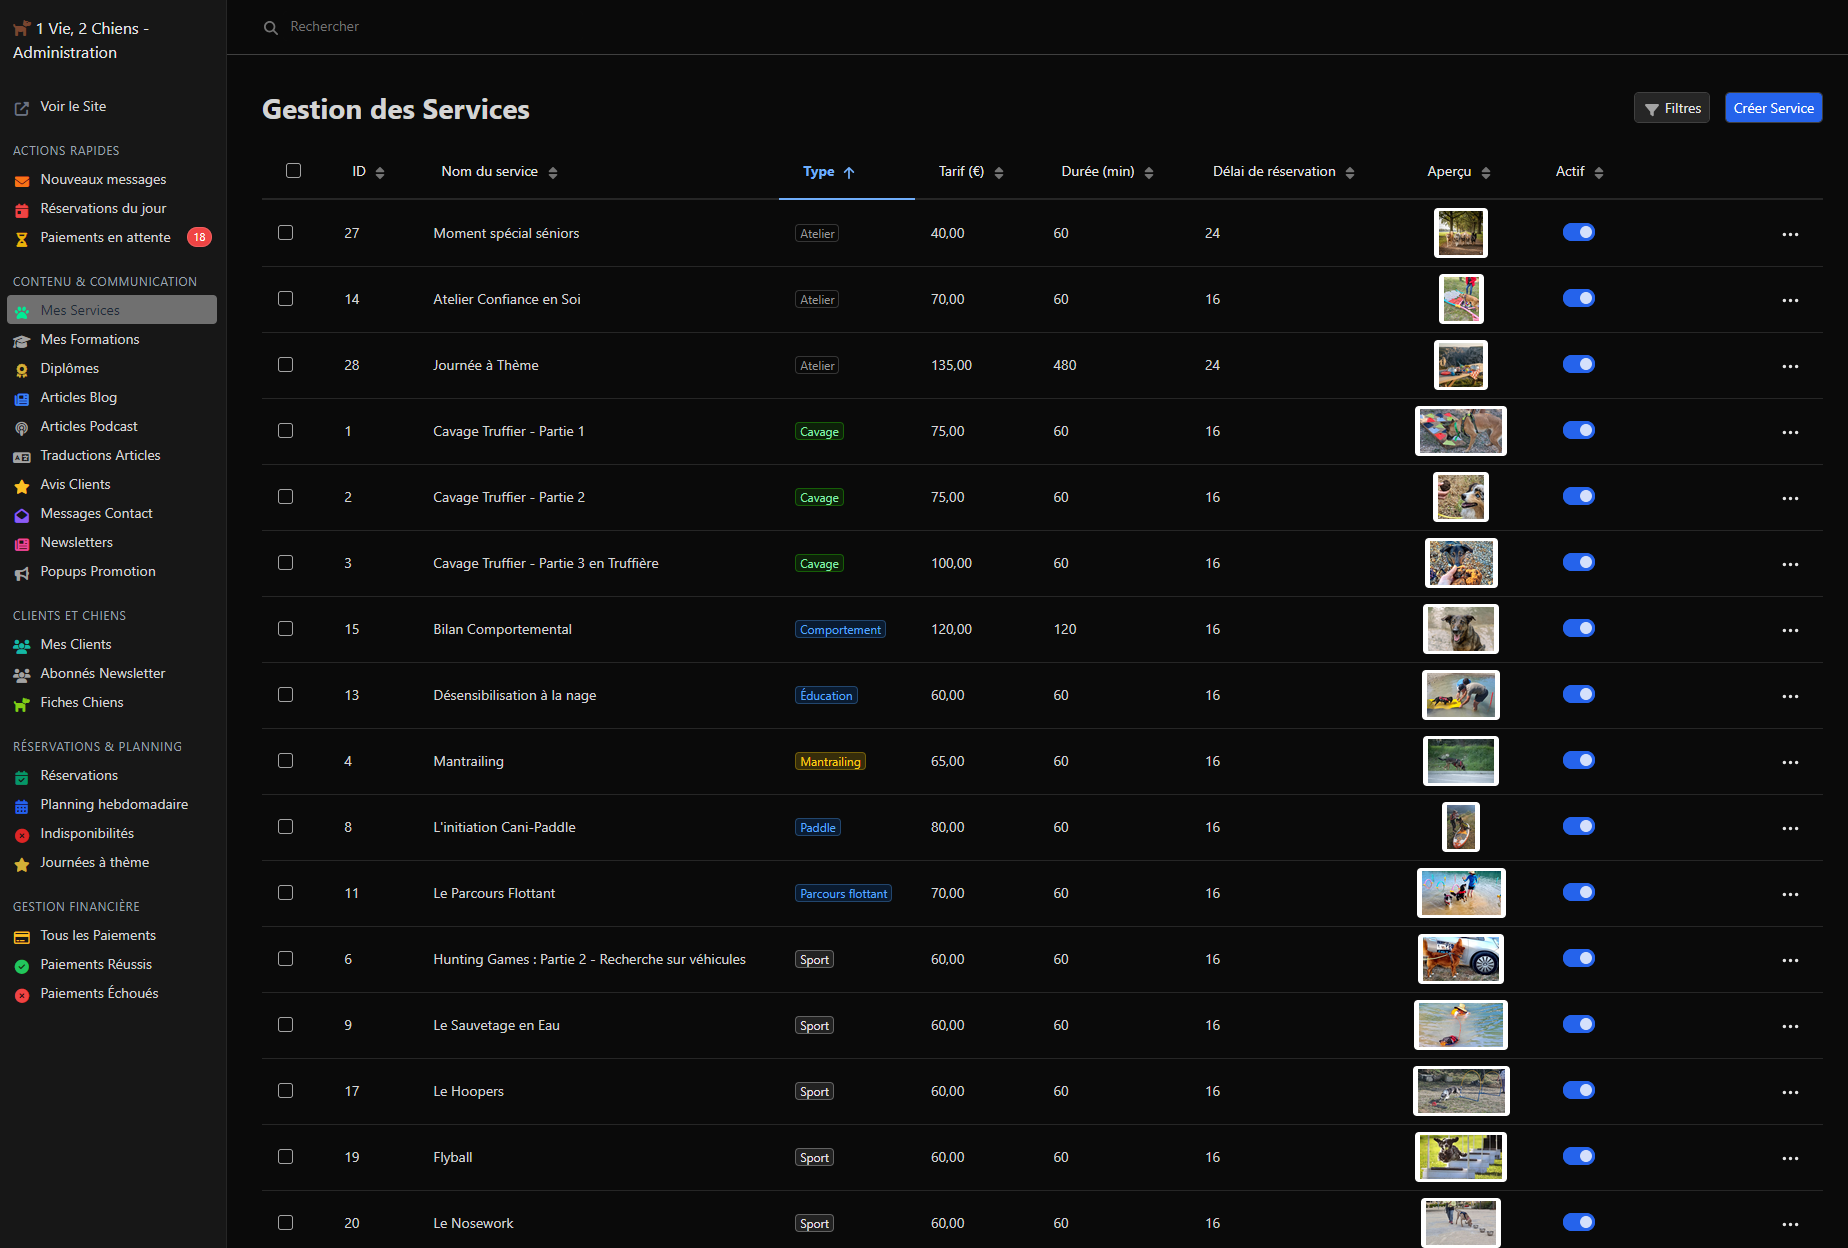Click the Tous les Paiements card icon
This screenshot has height=1248, width=1848.
click(x=22, y=937)
